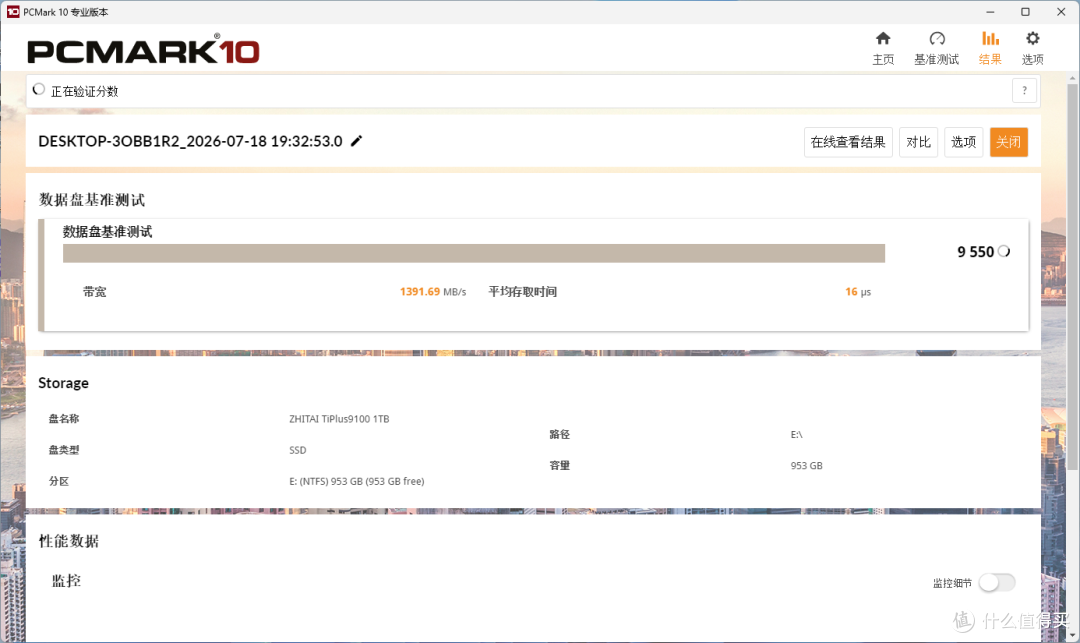Click the disk type value SSD
The image size is (1080, 643).
click(298, 450)
